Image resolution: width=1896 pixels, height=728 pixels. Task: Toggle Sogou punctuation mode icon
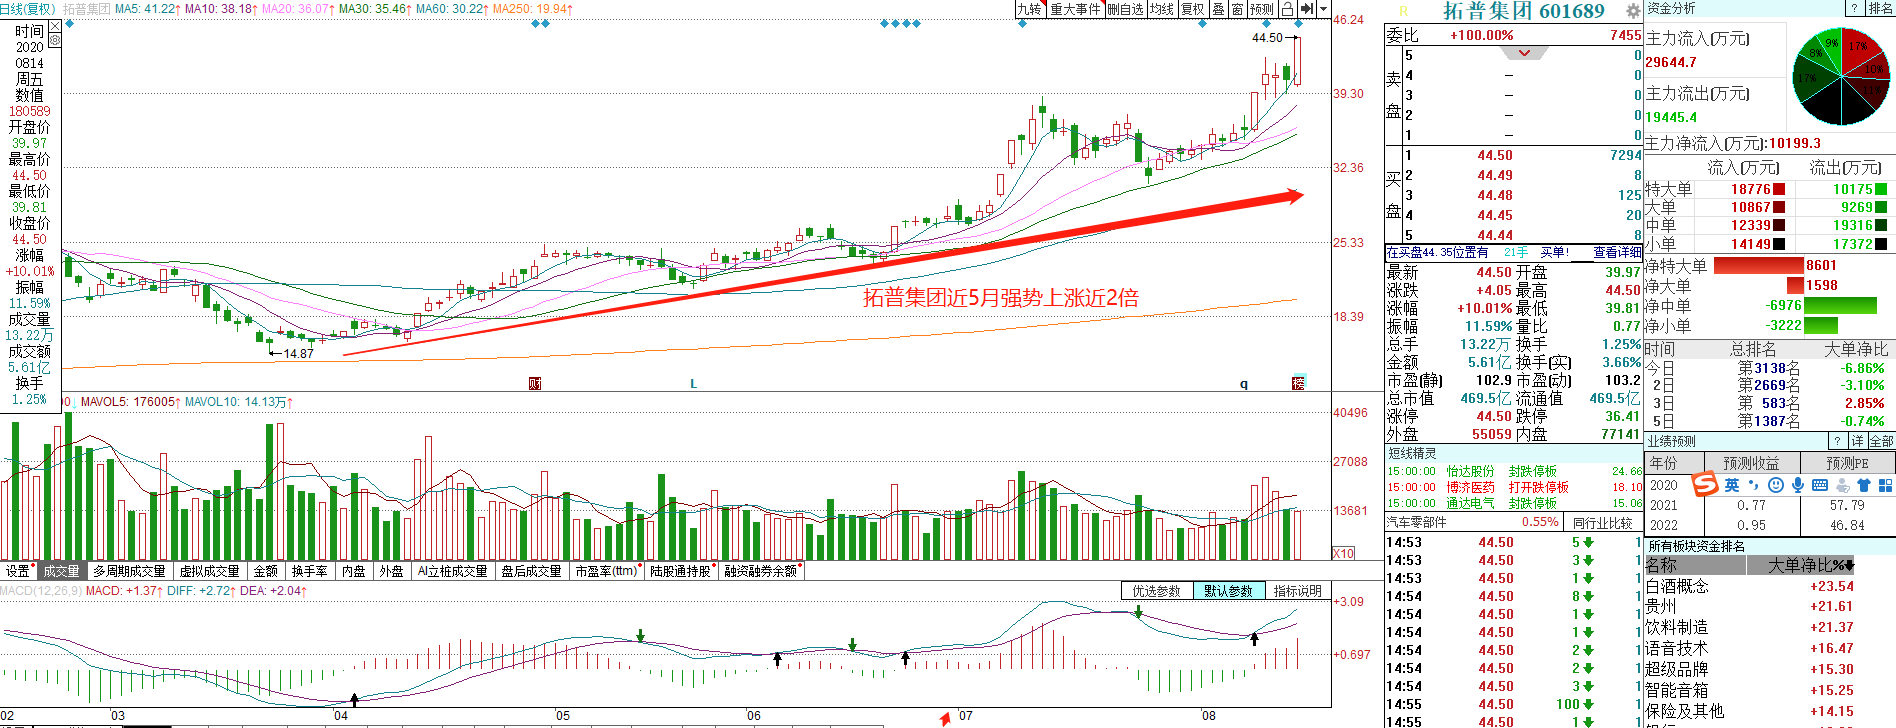(1754, 485)
